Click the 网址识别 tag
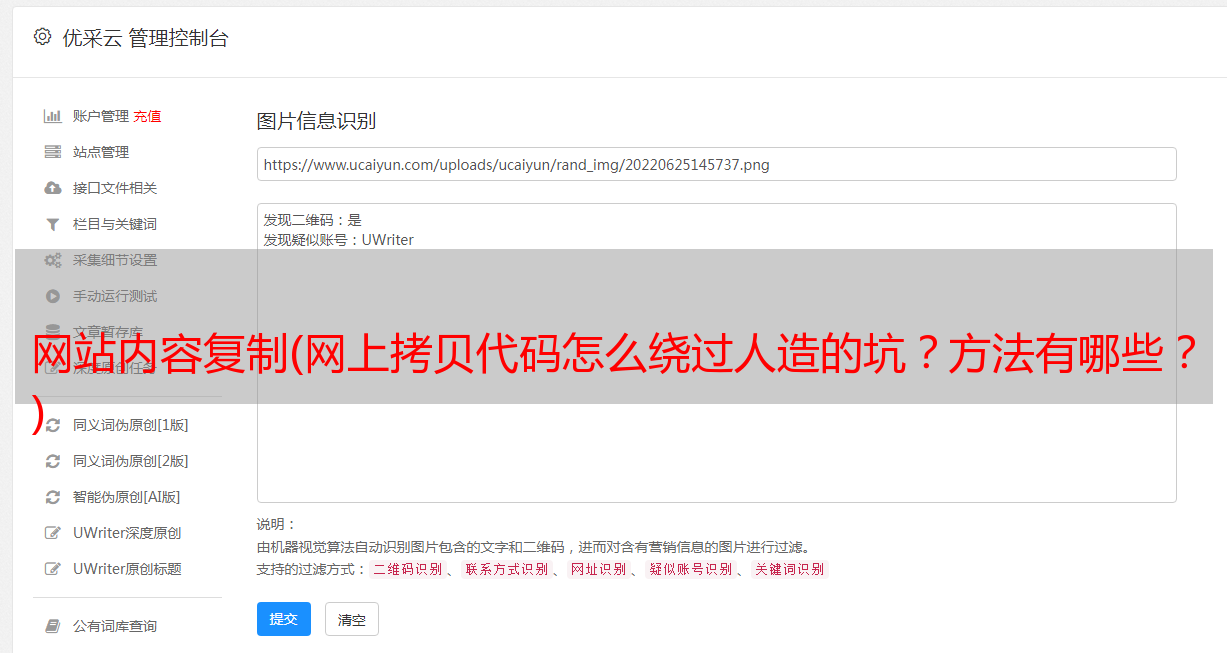The image size is (1227, 653). coord(598,569)
